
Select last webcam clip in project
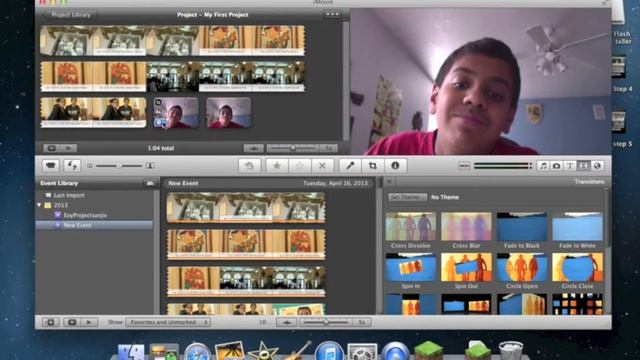(x=228, y=113)
